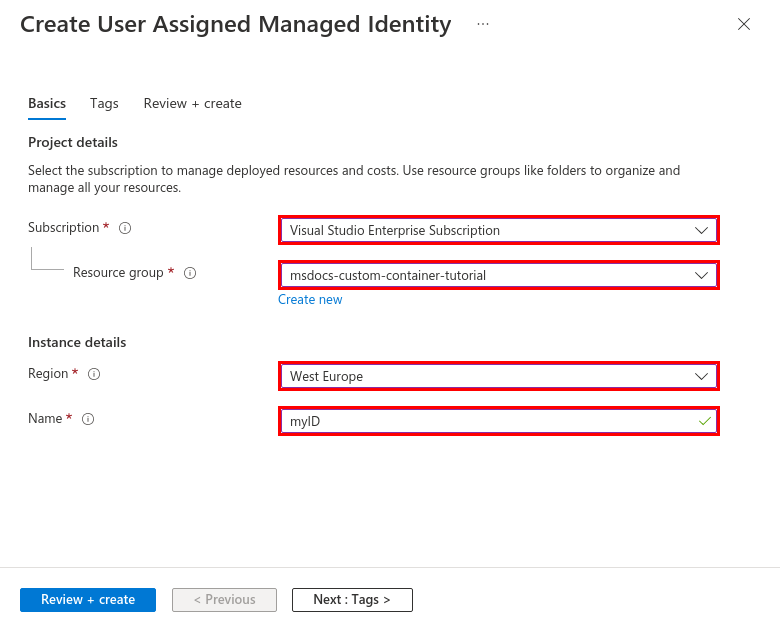780x632 pixels.
Task: Click the info icon next to Name
Action: tap(88, 419)
